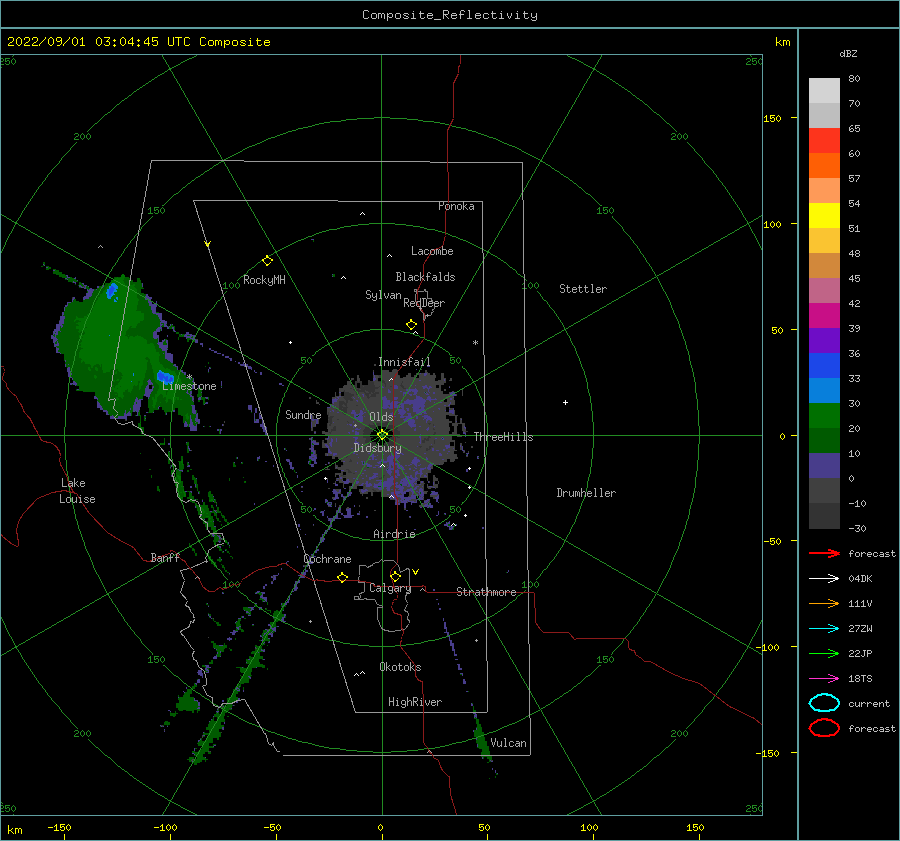Screen dimensions: 900x841
Task: Click the Lake Louise label
Action: (x=77, y=491)
